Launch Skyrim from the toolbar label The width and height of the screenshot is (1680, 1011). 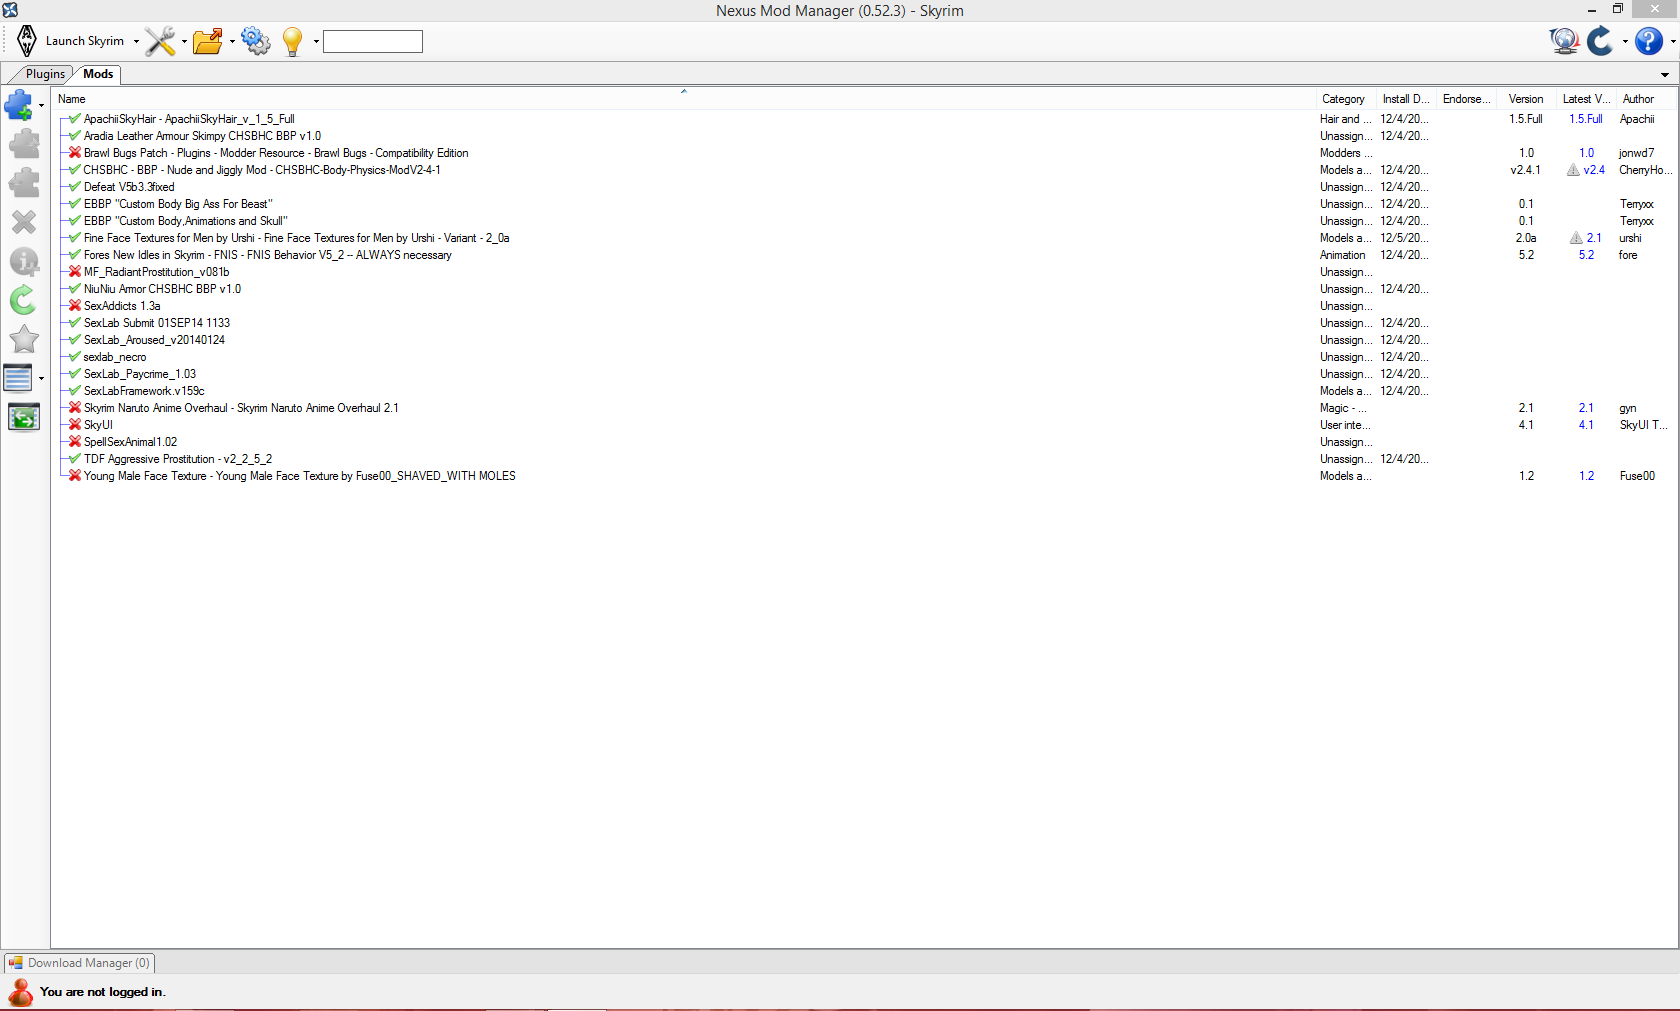85,41
